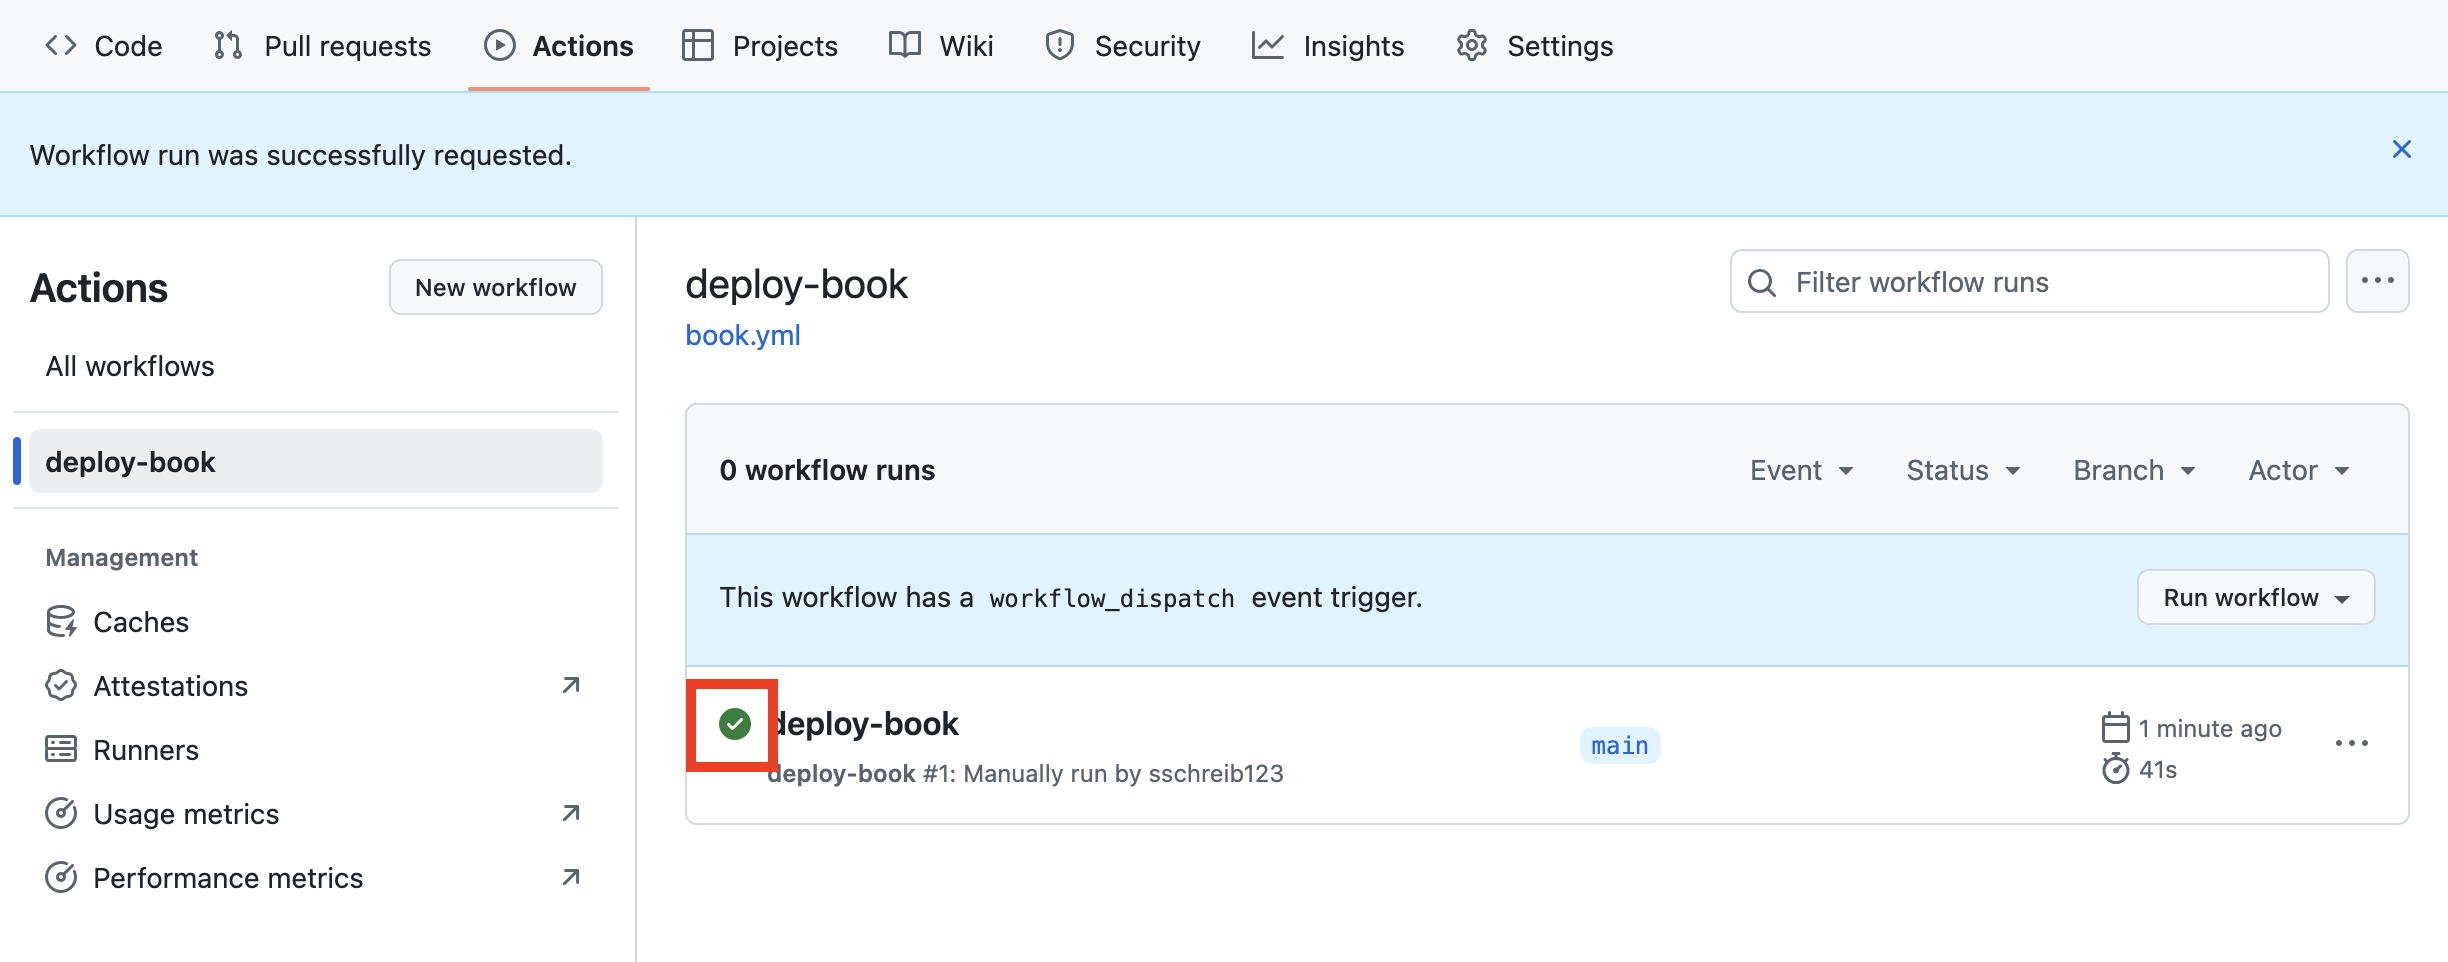
Task: Open the book.yml file link
Action: 742,336
